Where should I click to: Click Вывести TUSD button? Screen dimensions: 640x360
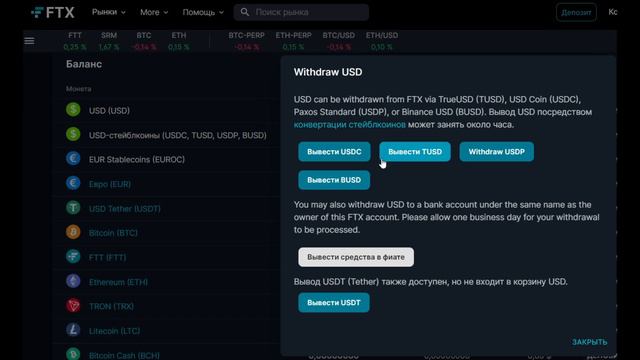click(415, 152)
